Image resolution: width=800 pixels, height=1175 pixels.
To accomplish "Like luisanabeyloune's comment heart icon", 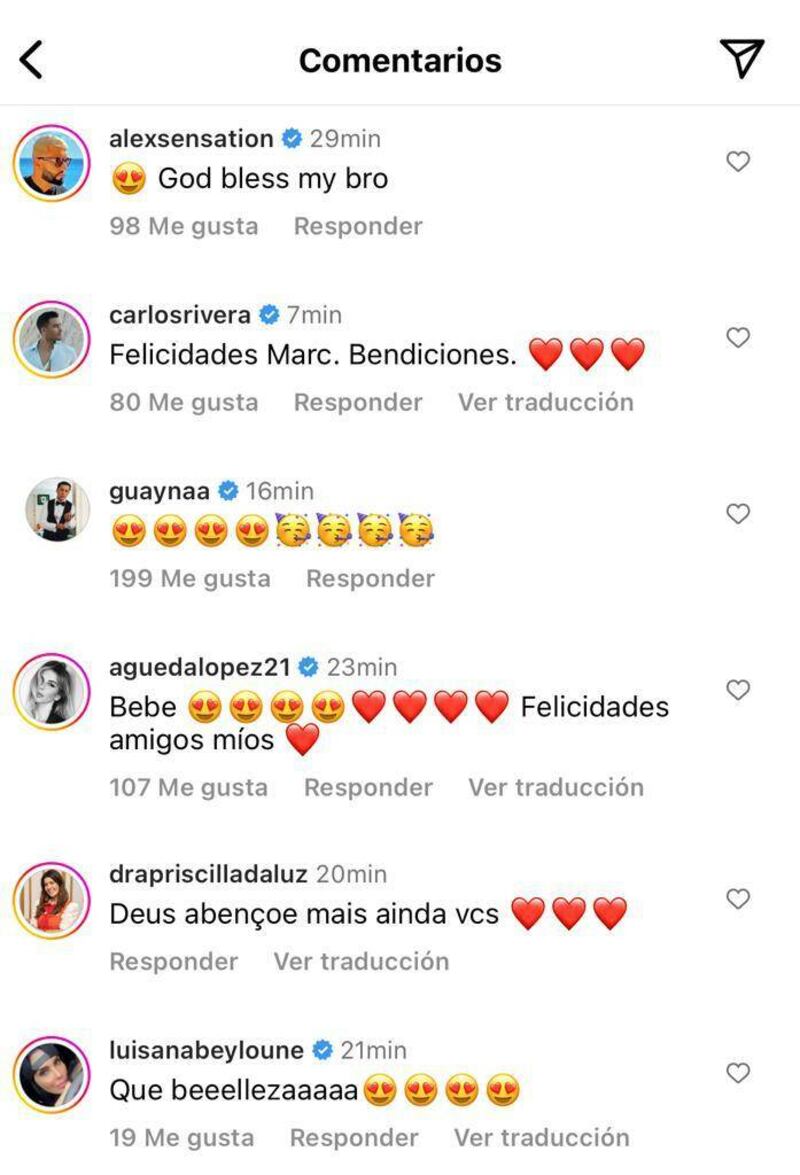I will [737, 1073].
